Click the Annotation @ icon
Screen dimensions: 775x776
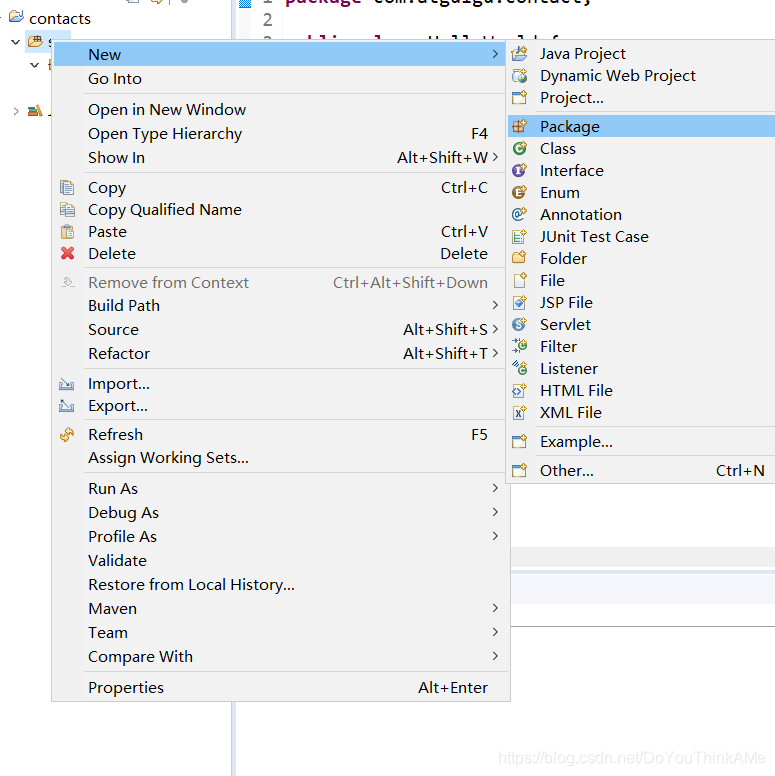519,214
